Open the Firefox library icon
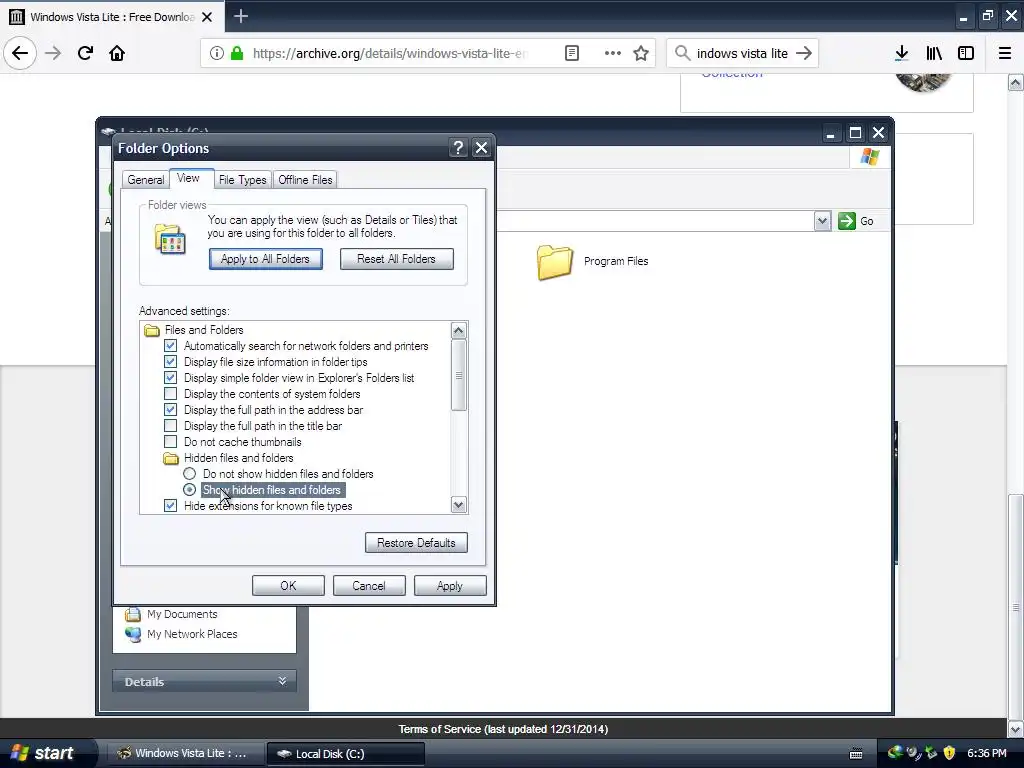This screenshot has width=1024, height=768. 934,53
